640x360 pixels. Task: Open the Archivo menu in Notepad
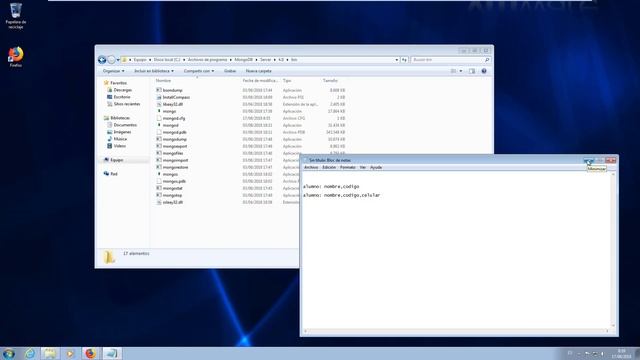(x=311, y=167)
